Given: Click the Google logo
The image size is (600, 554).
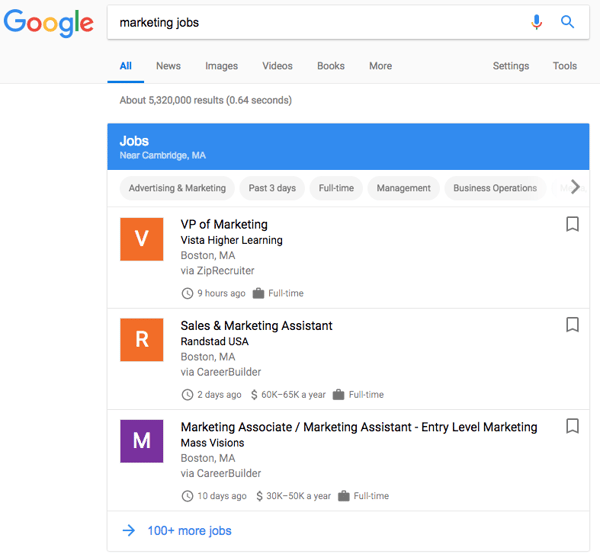Looking at the screenshot, I should pos(48,24).
